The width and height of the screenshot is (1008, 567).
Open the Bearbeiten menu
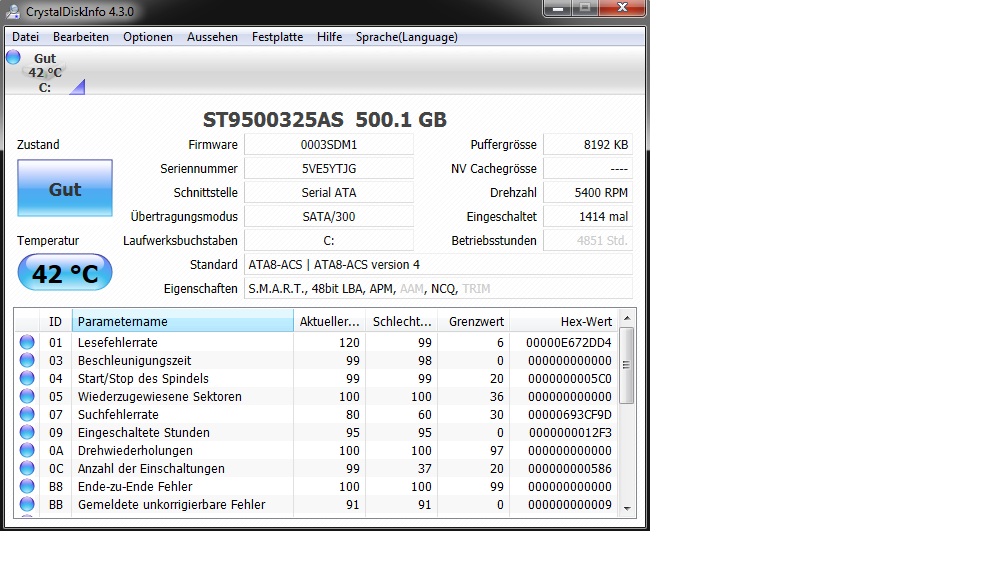81,37
